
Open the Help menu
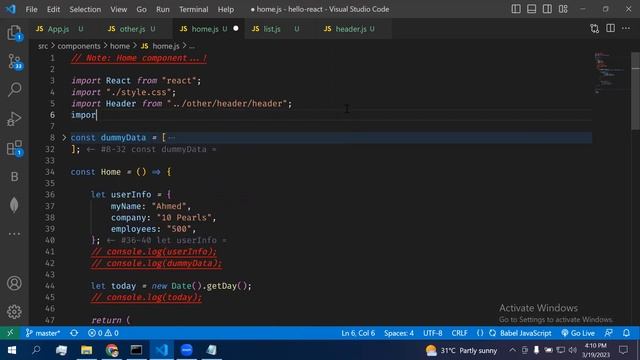(226, 9)
